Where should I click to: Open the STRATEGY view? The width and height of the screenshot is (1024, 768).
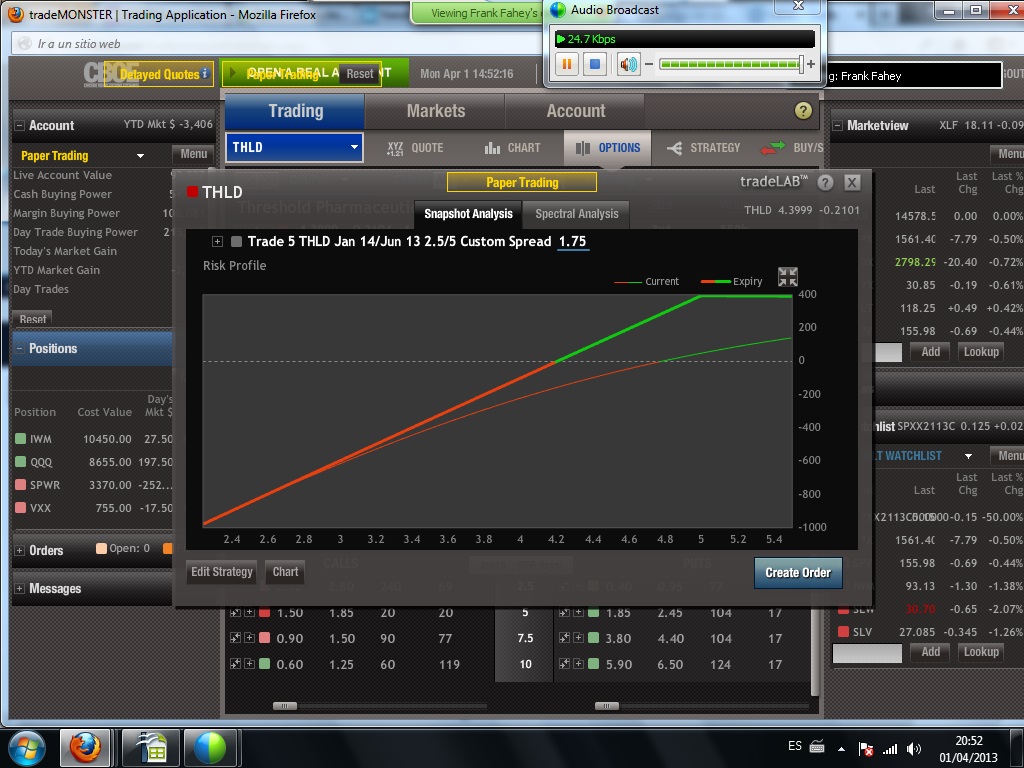click(703, 148)
